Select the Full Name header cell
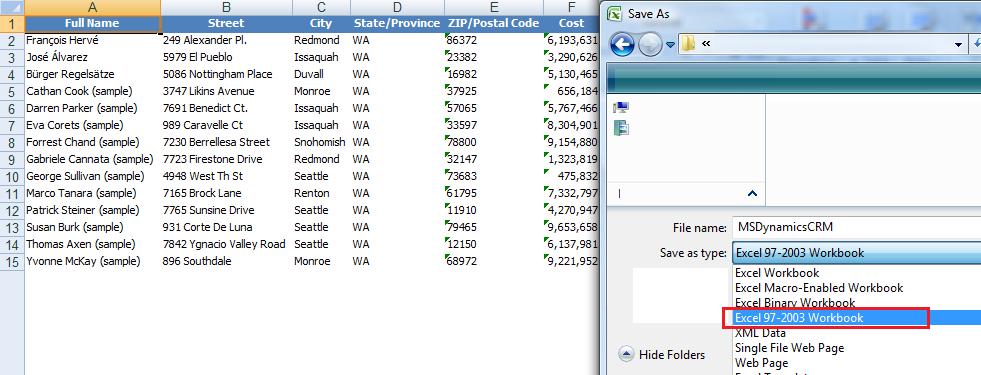 (x=93, y=23)
